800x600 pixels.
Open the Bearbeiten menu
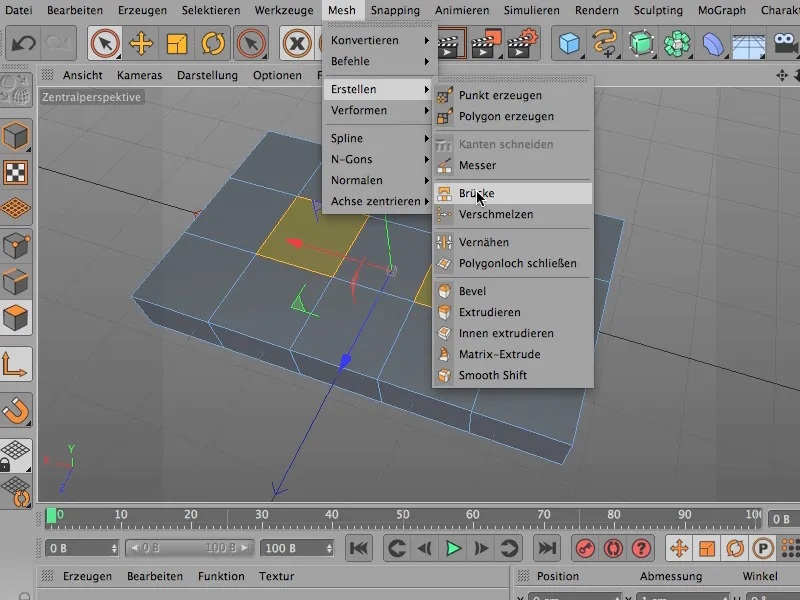coord(75,10)
